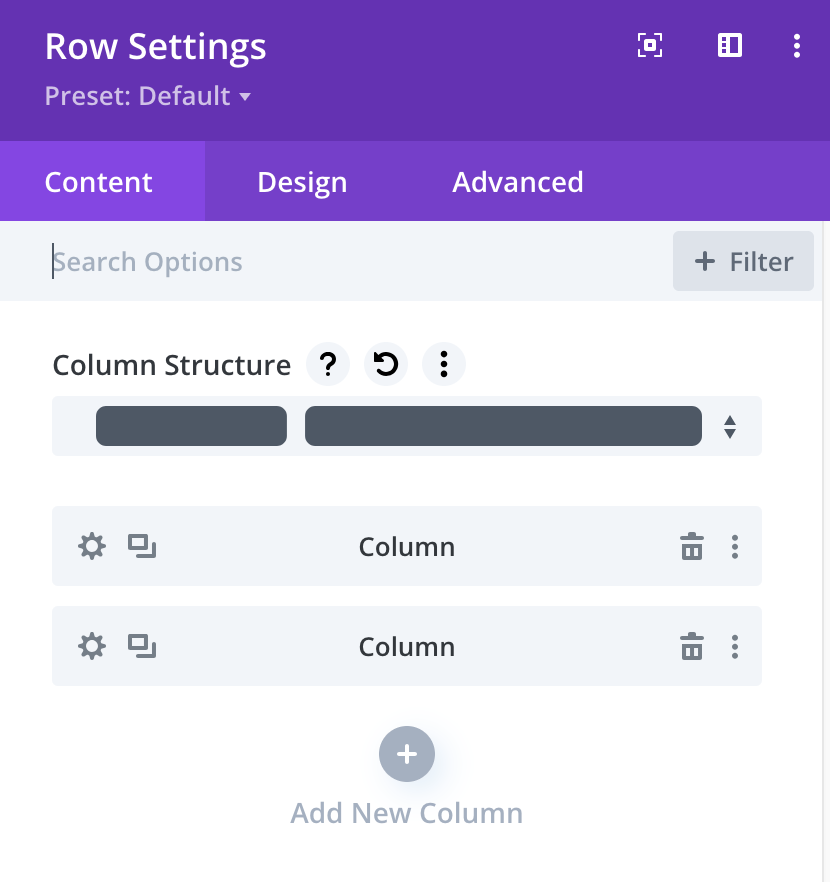Click the Filter button
This screenshot has height=882, width=830.
[x=743, y=262]
